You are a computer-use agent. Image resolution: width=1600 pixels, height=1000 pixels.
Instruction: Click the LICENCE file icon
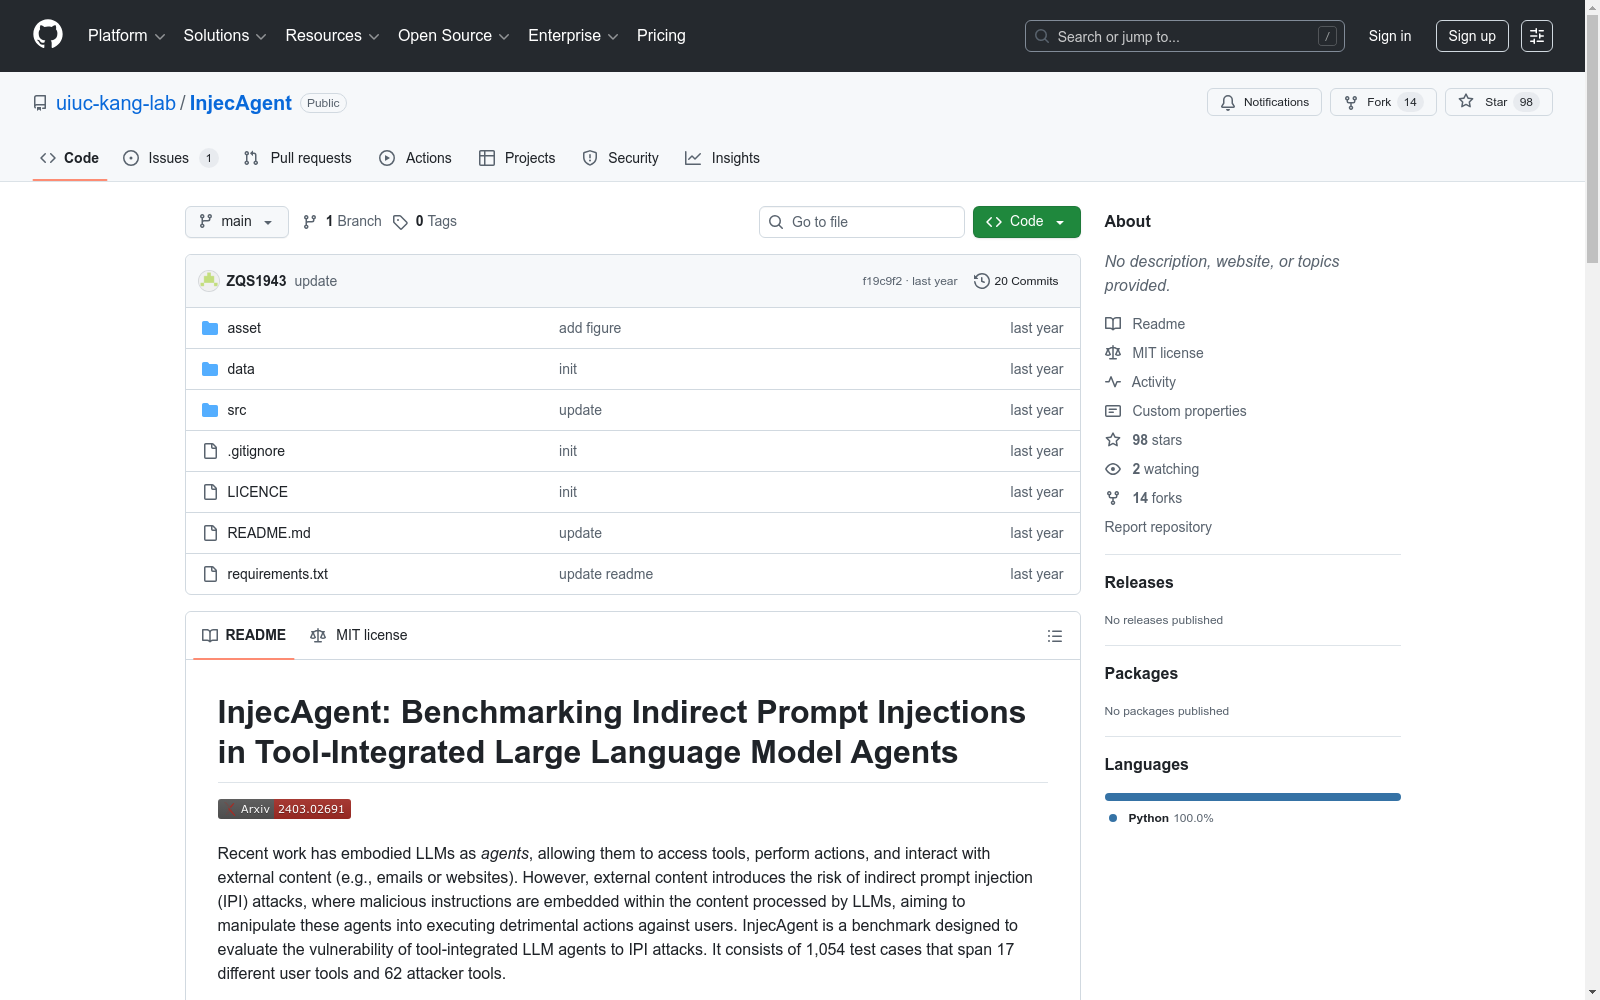pyautogui.click(x=210, y=492)
